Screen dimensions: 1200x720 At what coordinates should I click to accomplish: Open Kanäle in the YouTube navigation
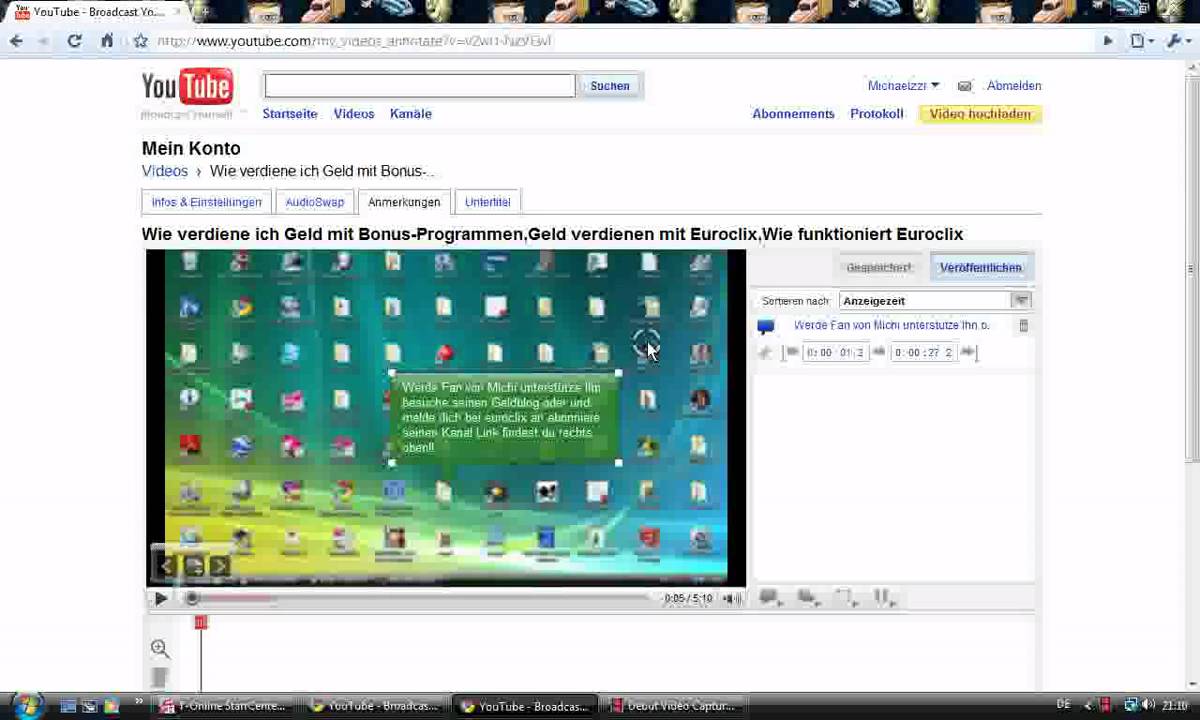[x=411, y=114]
